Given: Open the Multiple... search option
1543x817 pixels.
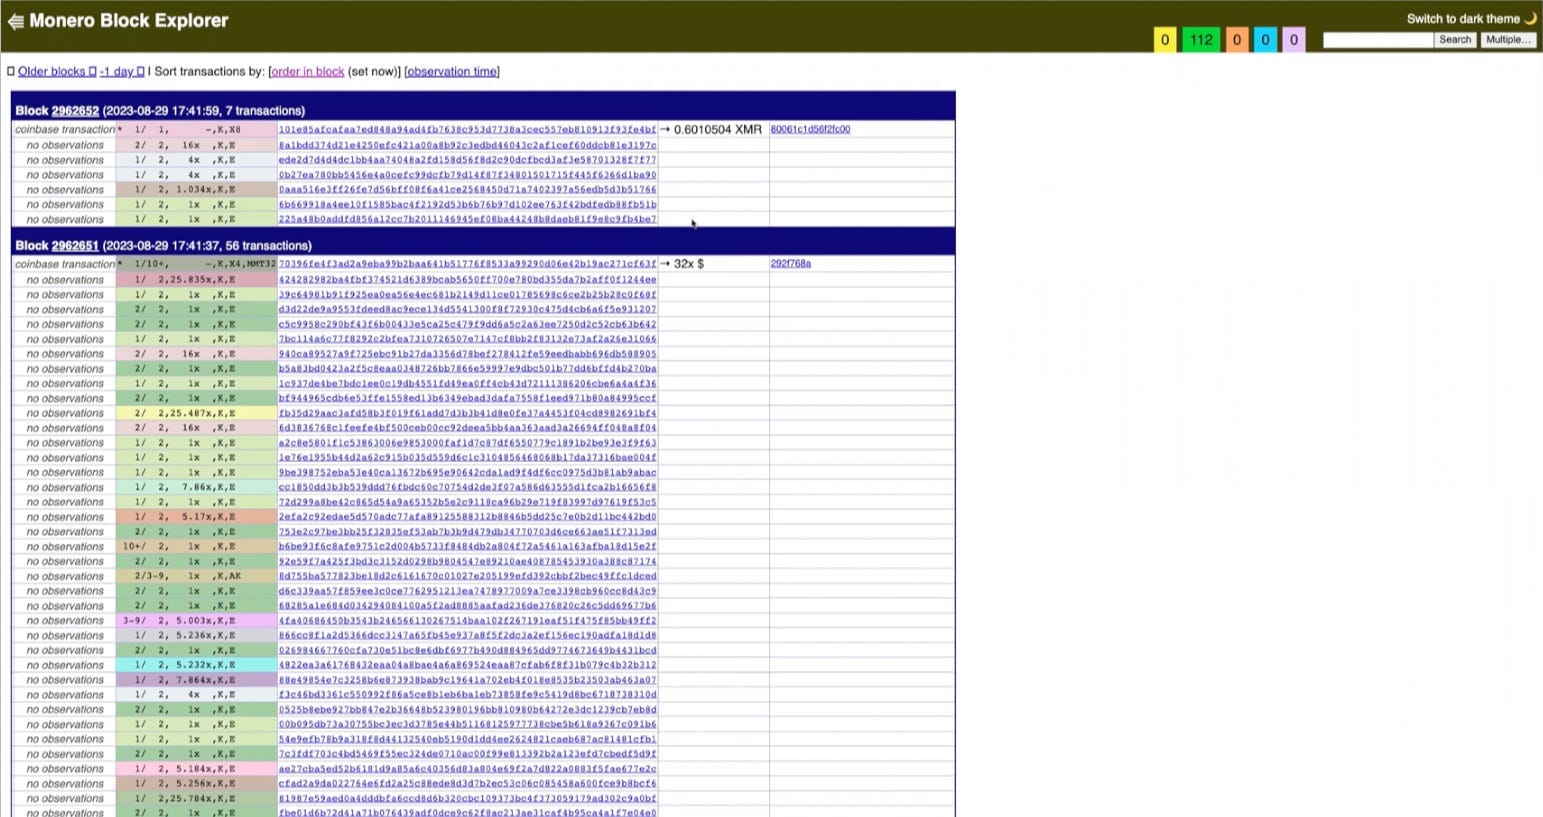Looking at the screenshot, I should (1508, 40).
